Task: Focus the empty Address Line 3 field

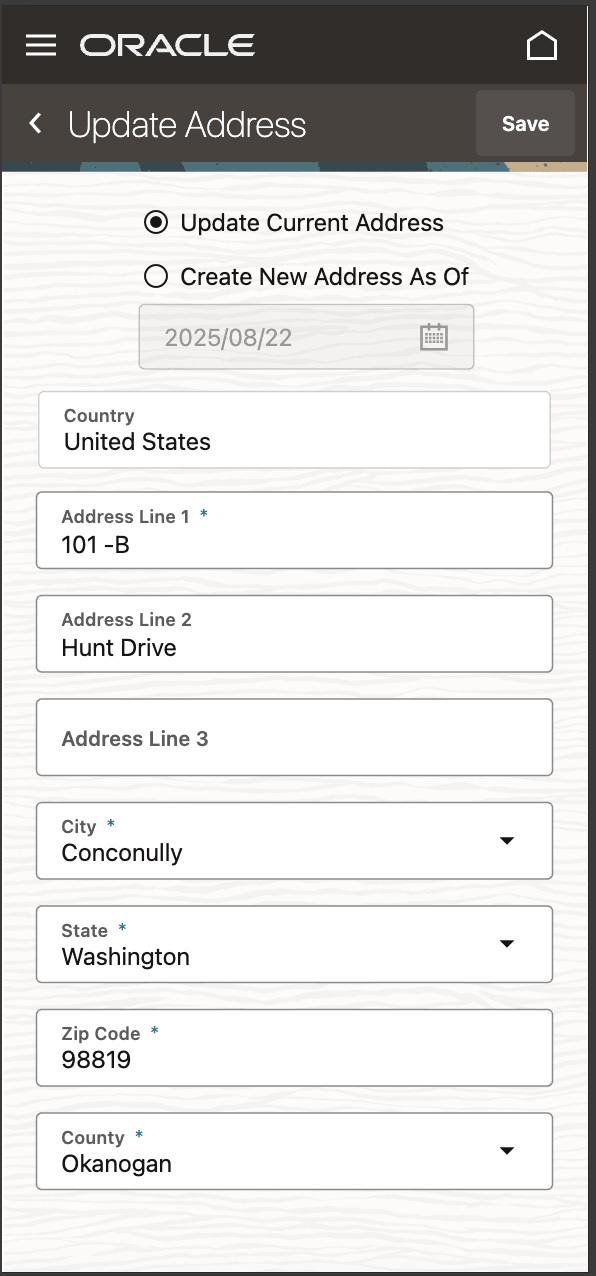Action: (x=294, y=737)
